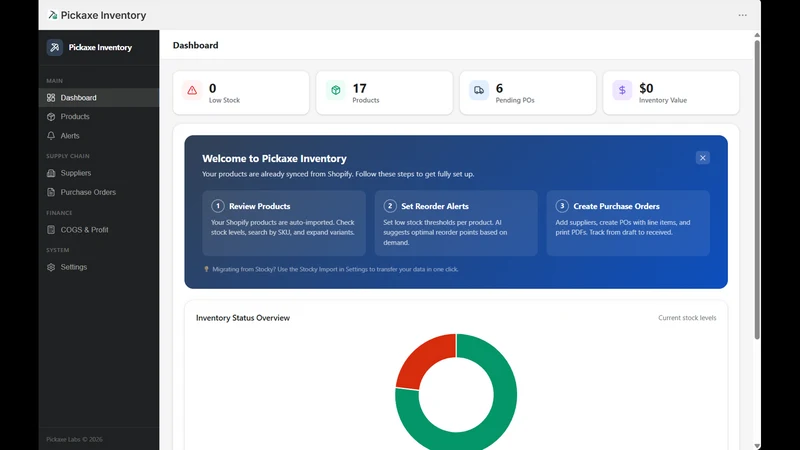Click the 'Pickaxe Inventory' sidebar brand name
The image size is (800, 450).
(x=100, y=47)
